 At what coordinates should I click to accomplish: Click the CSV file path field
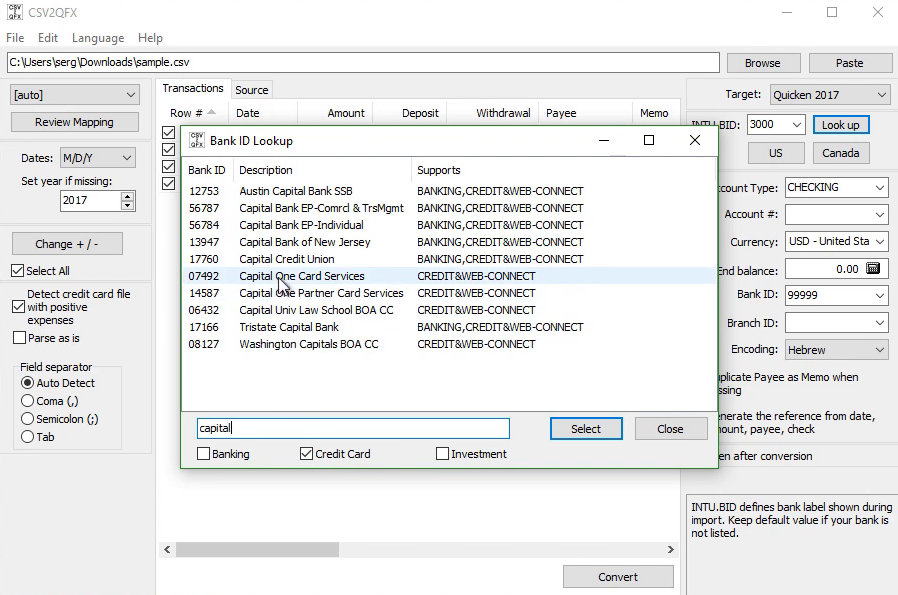pyautogui.click(x=363, y=62)
